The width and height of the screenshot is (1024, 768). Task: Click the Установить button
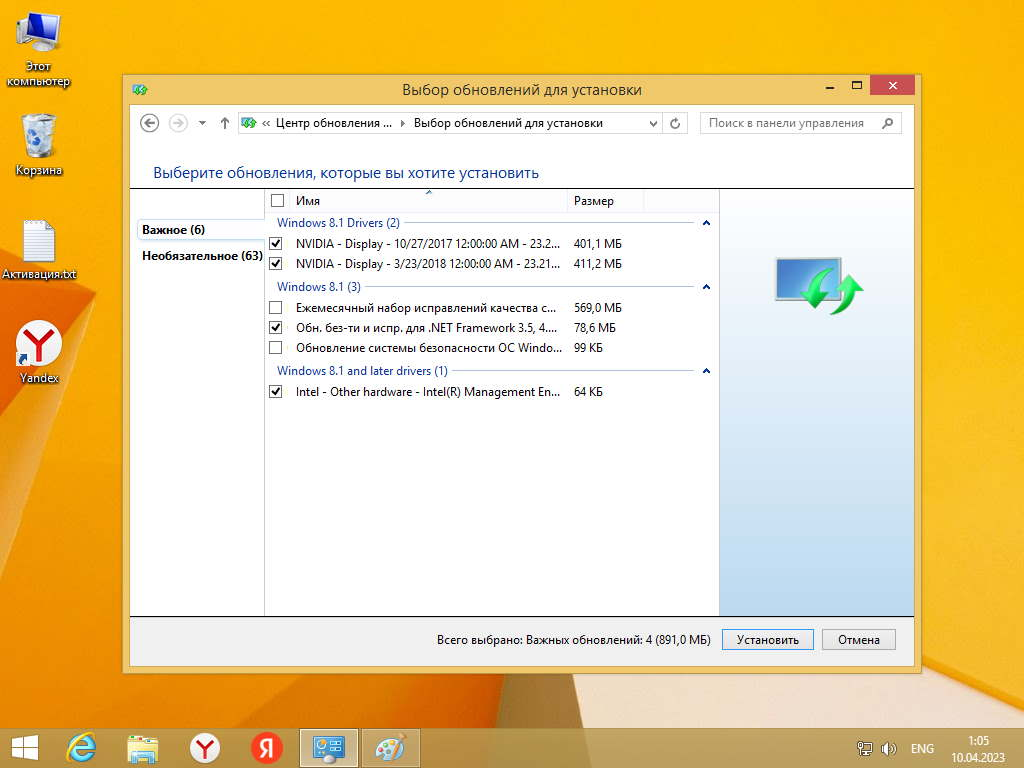[767, 639]
